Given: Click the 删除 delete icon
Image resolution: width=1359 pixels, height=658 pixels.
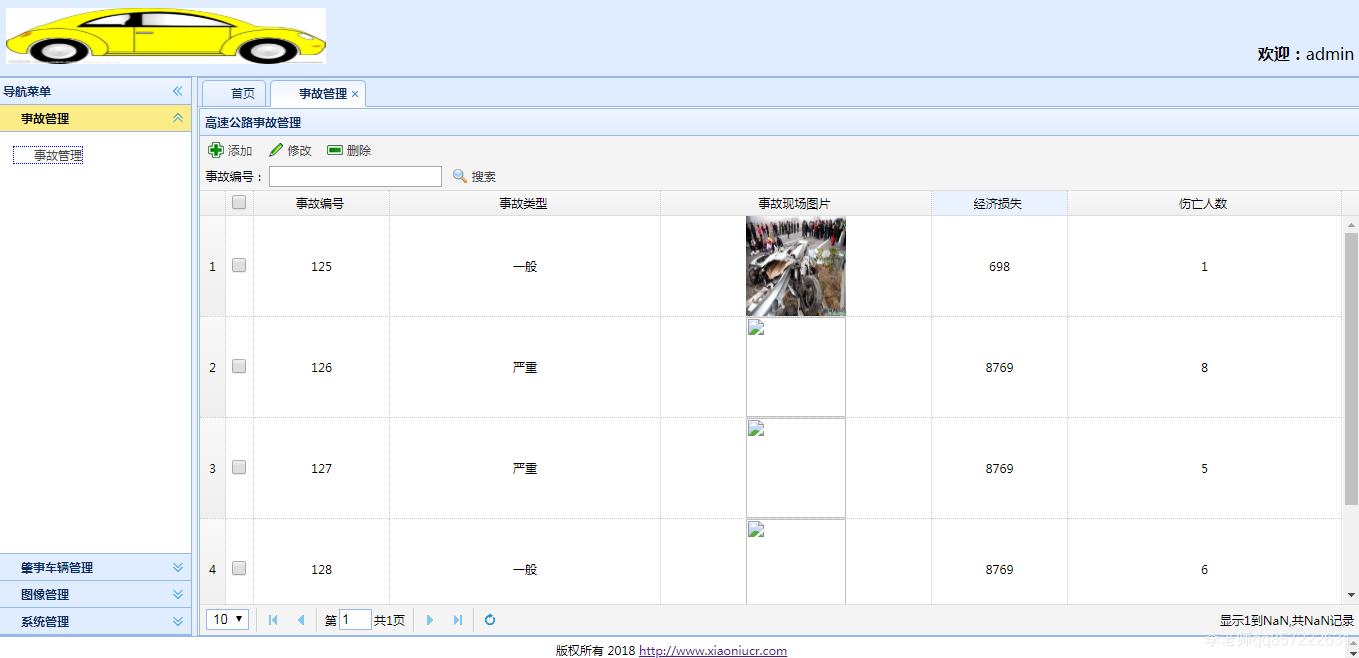Looking at the screenshot, I should click(335, 149).
